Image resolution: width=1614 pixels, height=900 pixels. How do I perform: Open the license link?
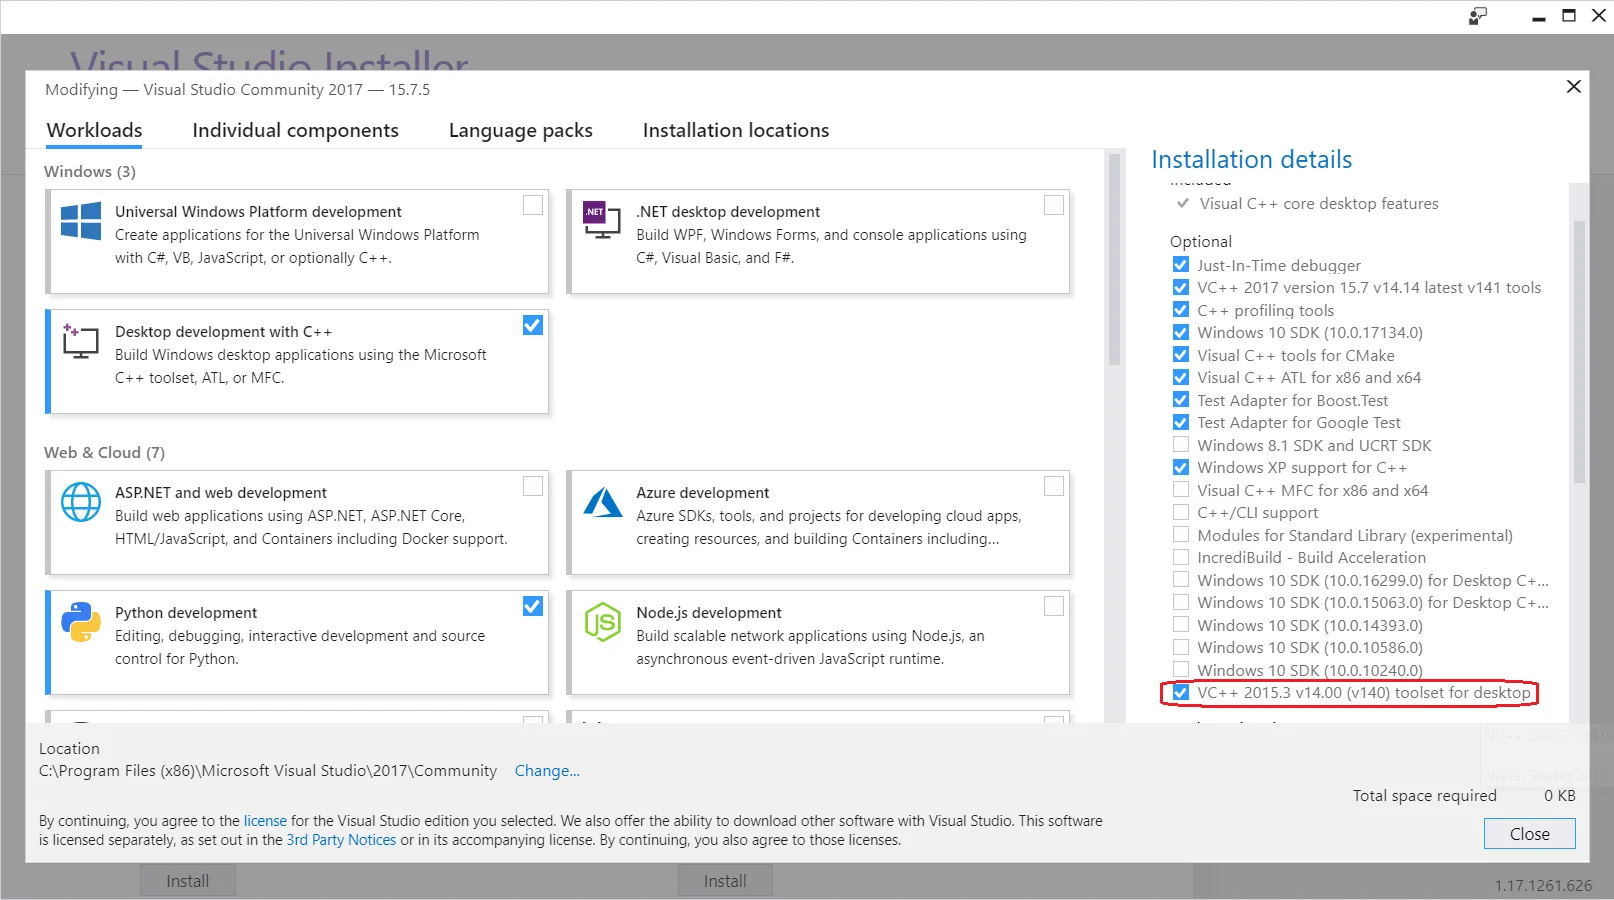pyautogui.click(x=265, y=821)
